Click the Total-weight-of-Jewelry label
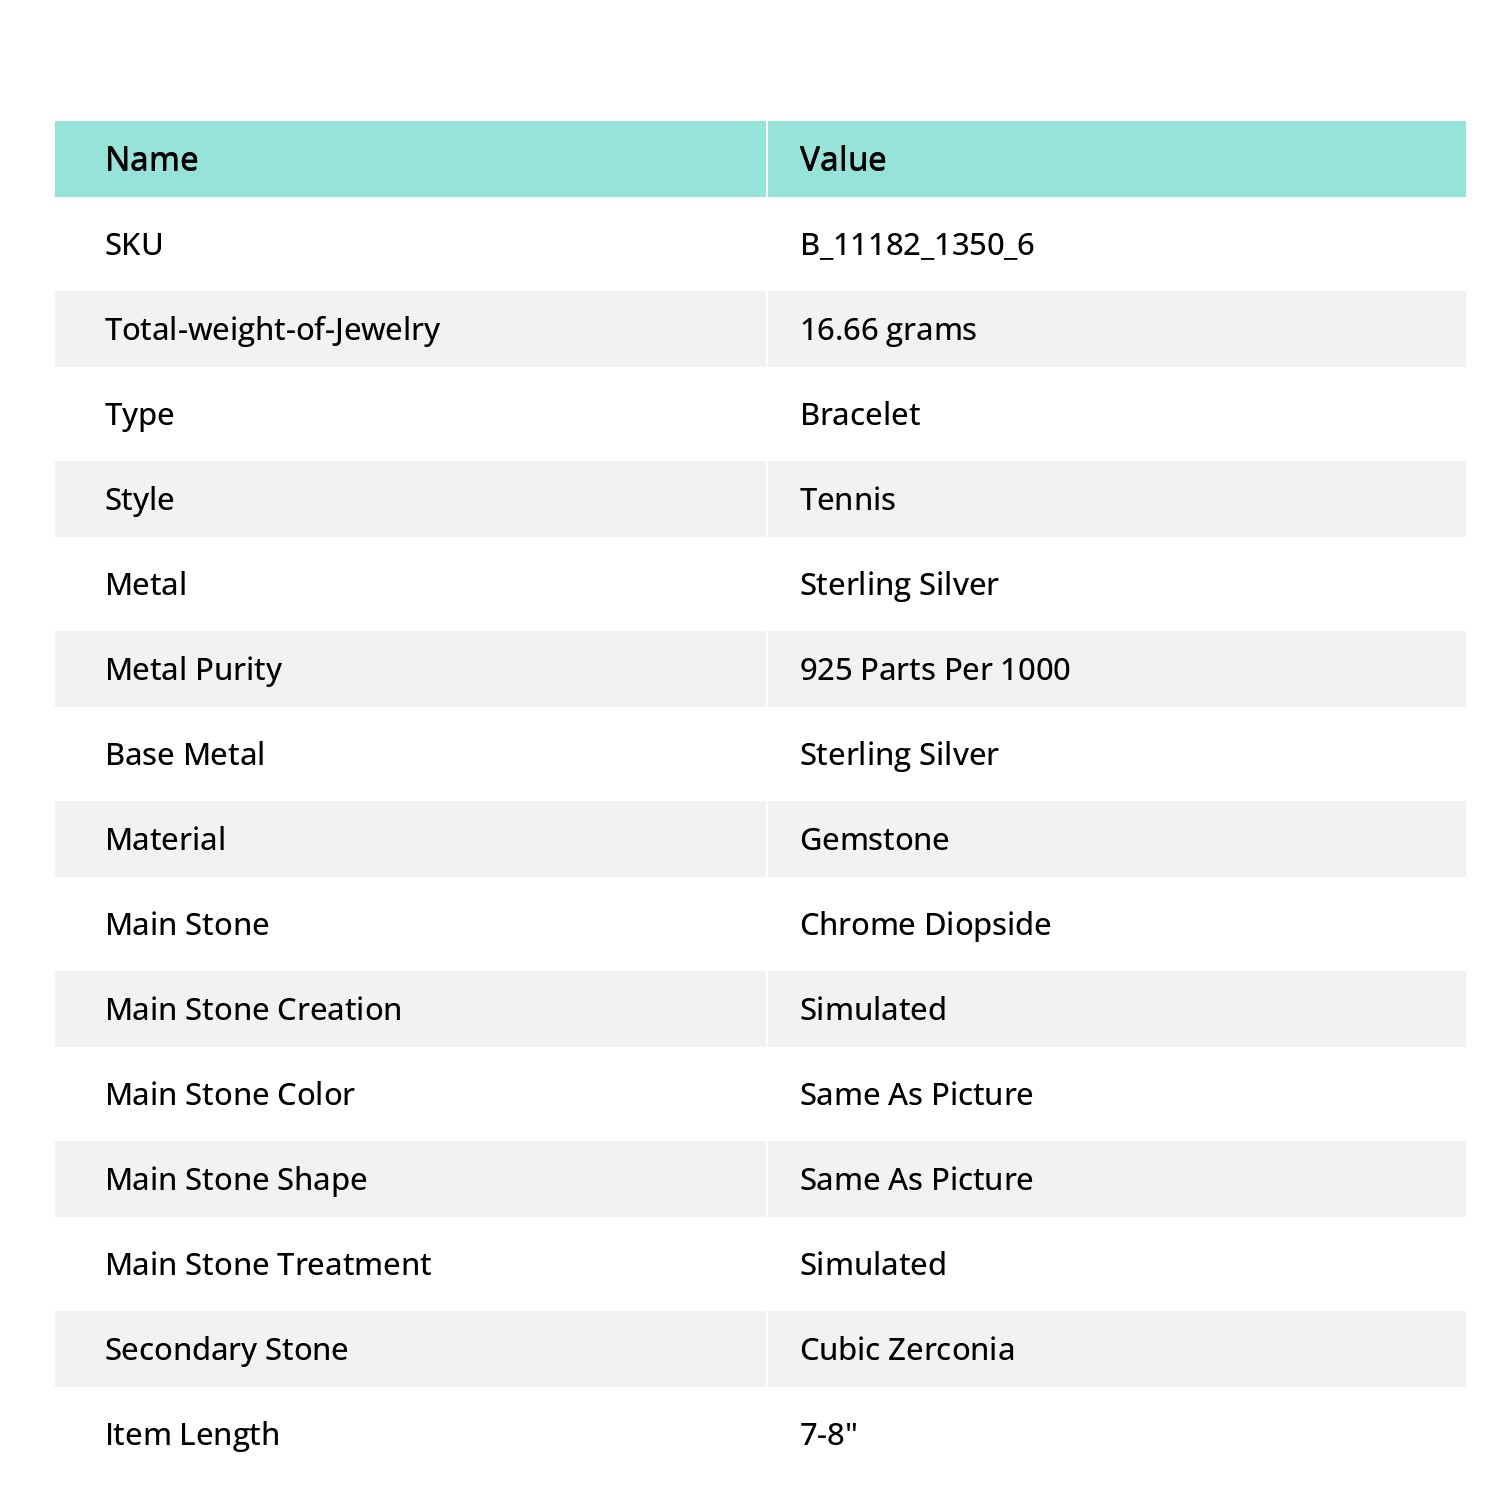This screenshot has height=1500, width=1500. [273, 330]
